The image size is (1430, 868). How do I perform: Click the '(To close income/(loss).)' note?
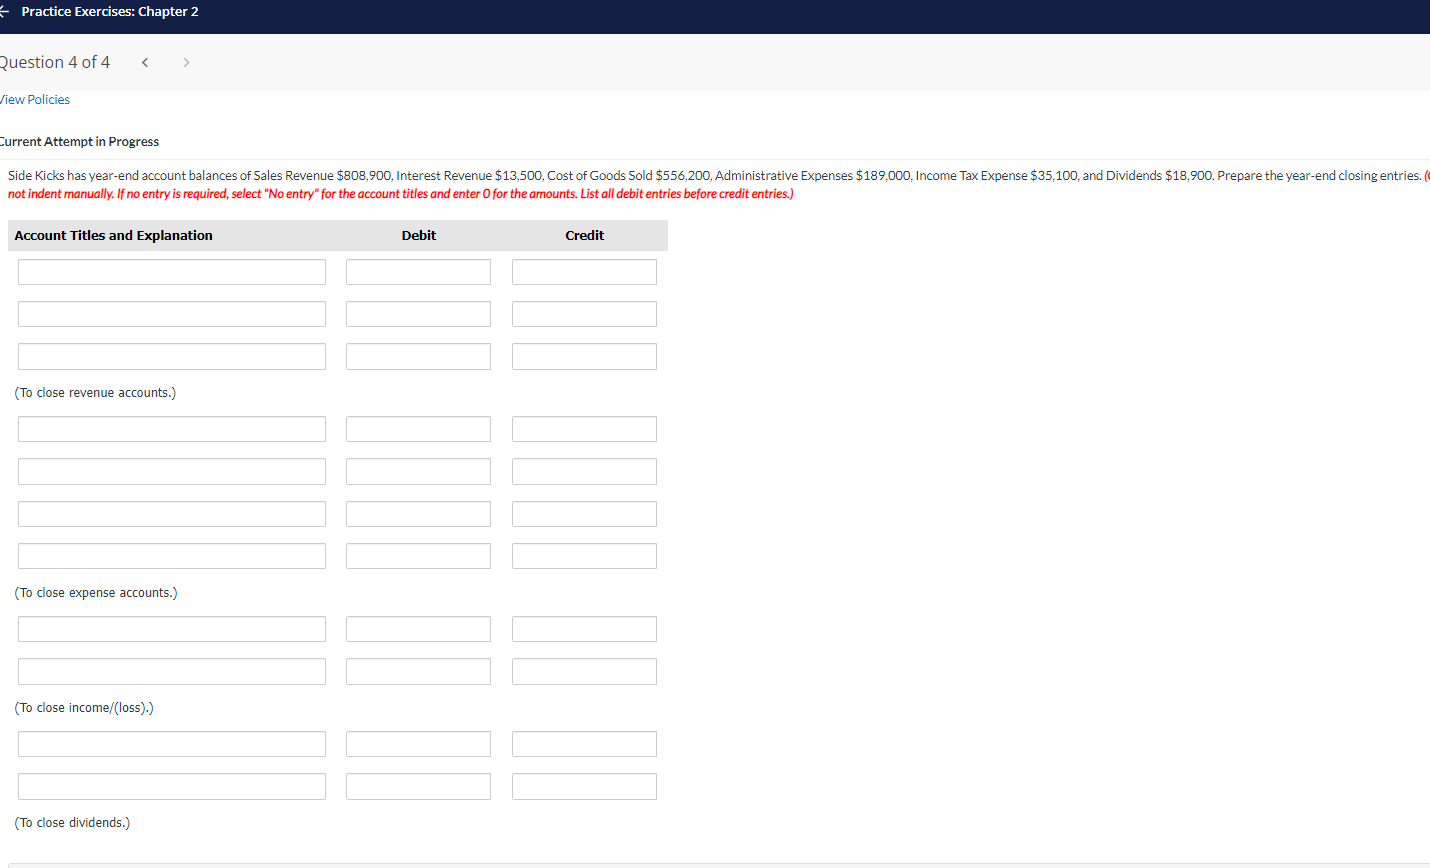pyautogui.click(x=84, y=708)
